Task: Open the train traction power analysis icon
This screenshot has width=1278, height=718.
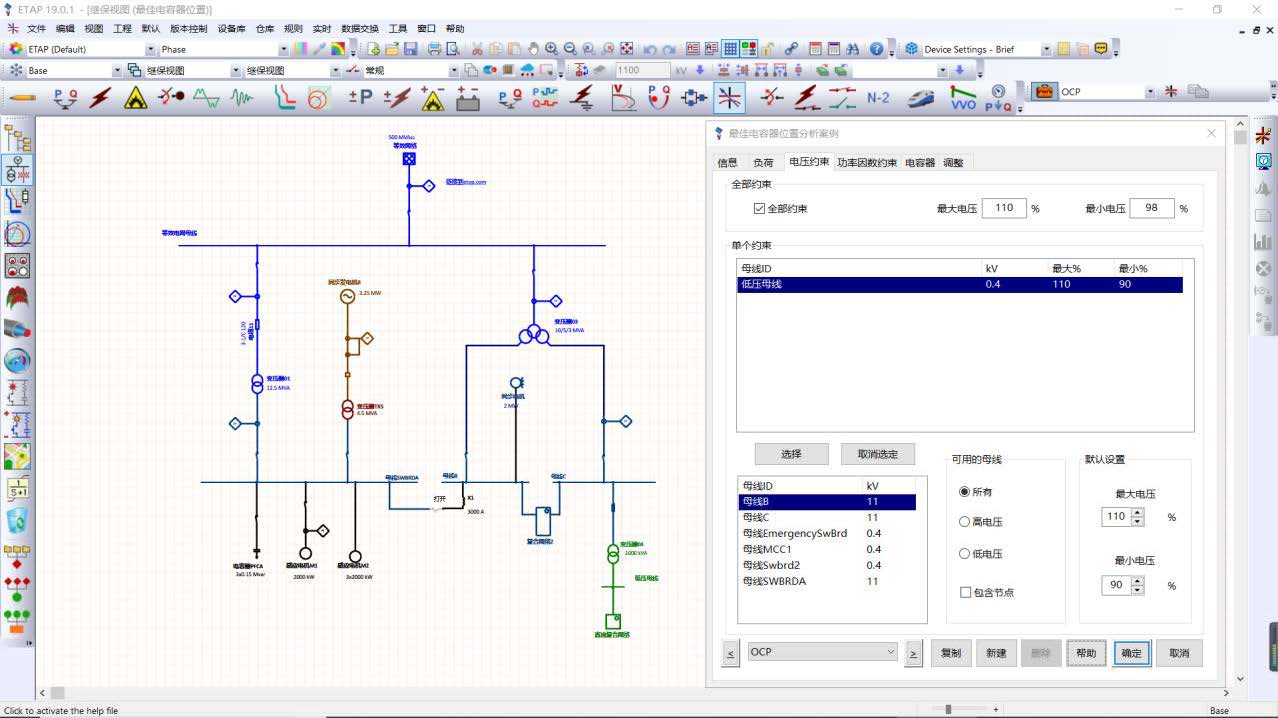Action: click(921, 97)
